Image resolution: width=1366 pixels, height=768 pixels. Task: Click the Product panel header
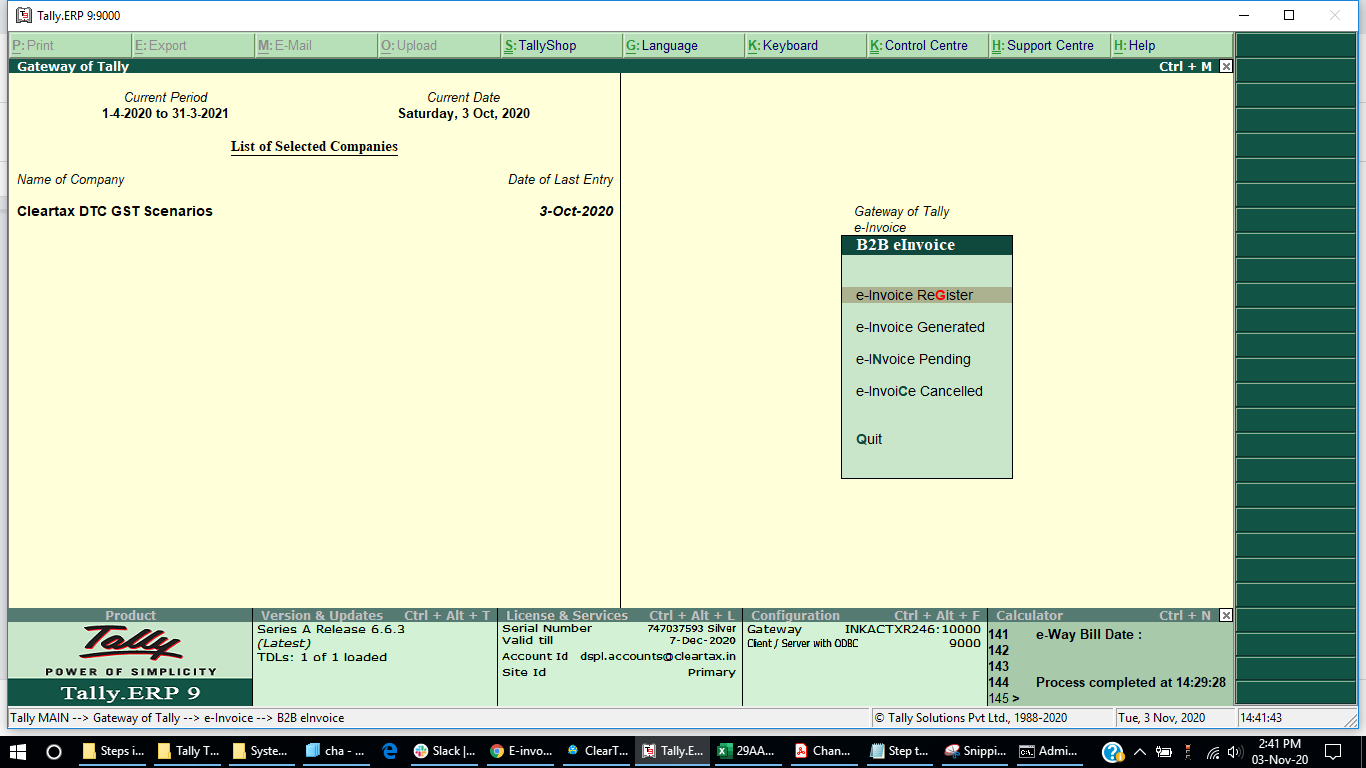(130, 615)
